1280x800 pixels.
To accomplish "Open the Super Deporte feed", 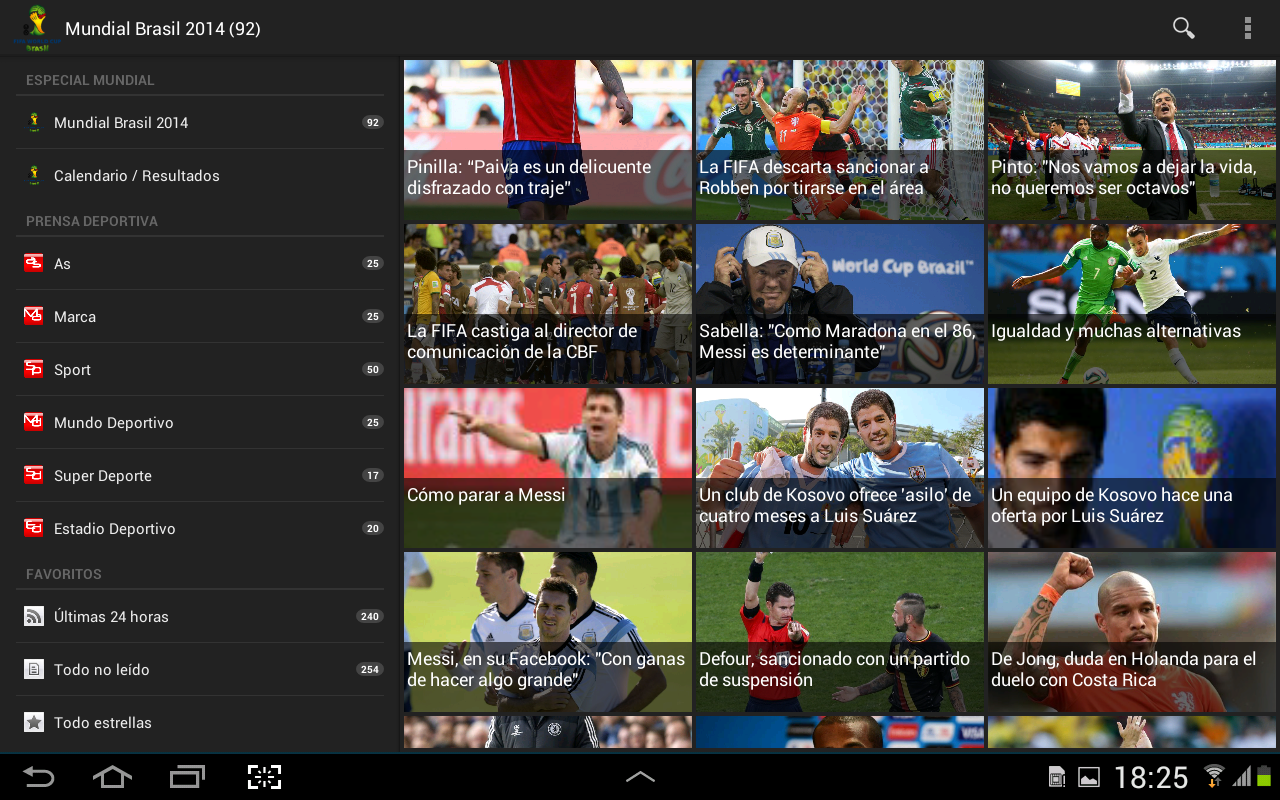I will pos(200,475).
